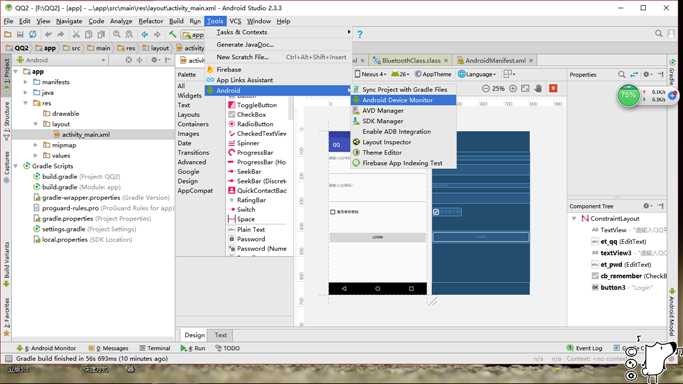Viewport: 683px width, 384px height.
Task: Click the red error indicator icon in designer
Action: click(x=553, y=88)
